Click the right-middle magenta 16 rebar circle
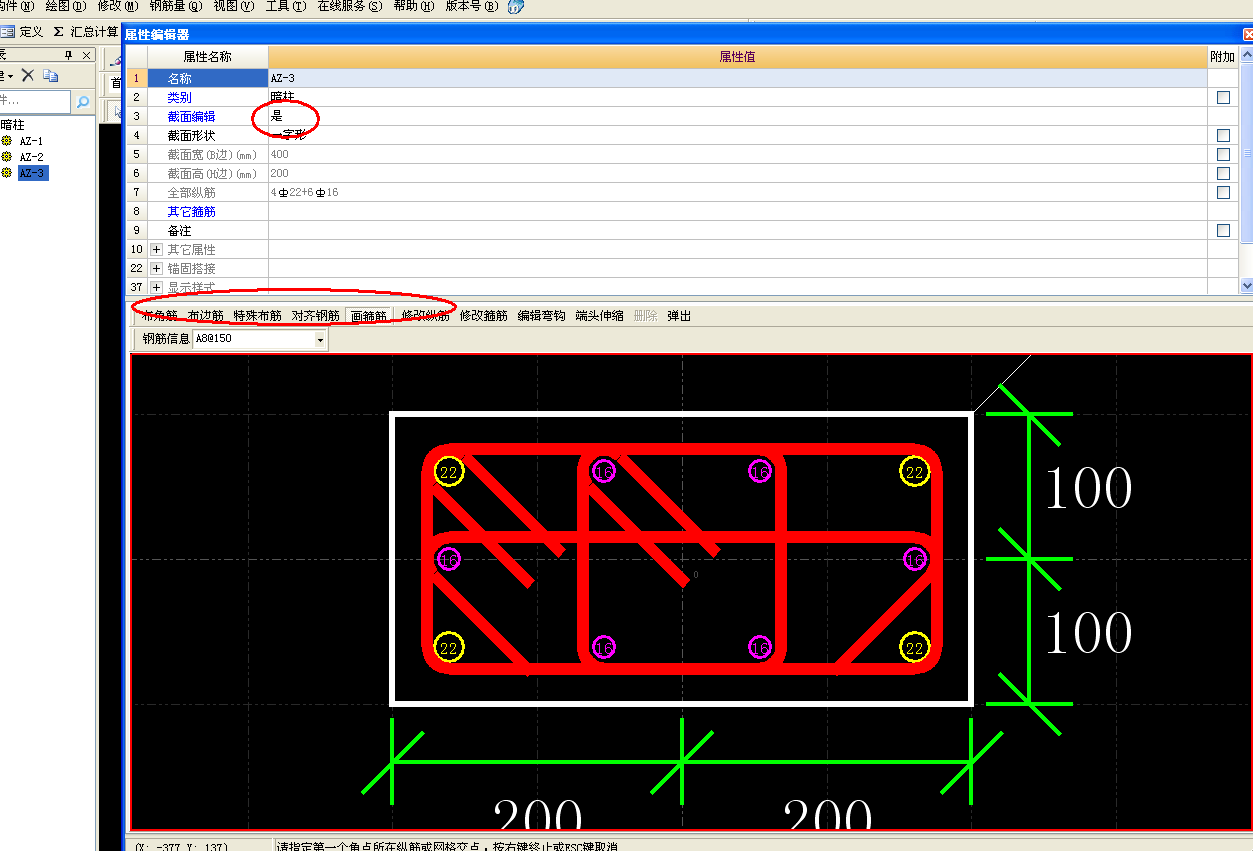 click(914, 560)
